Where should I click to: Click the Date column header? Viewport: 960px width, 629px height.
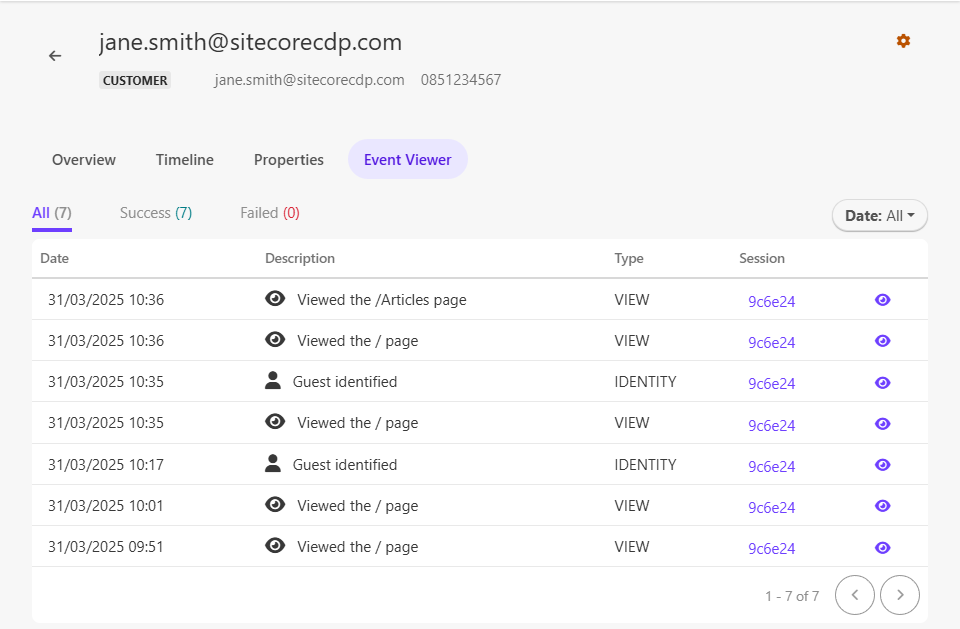point(55,258)
